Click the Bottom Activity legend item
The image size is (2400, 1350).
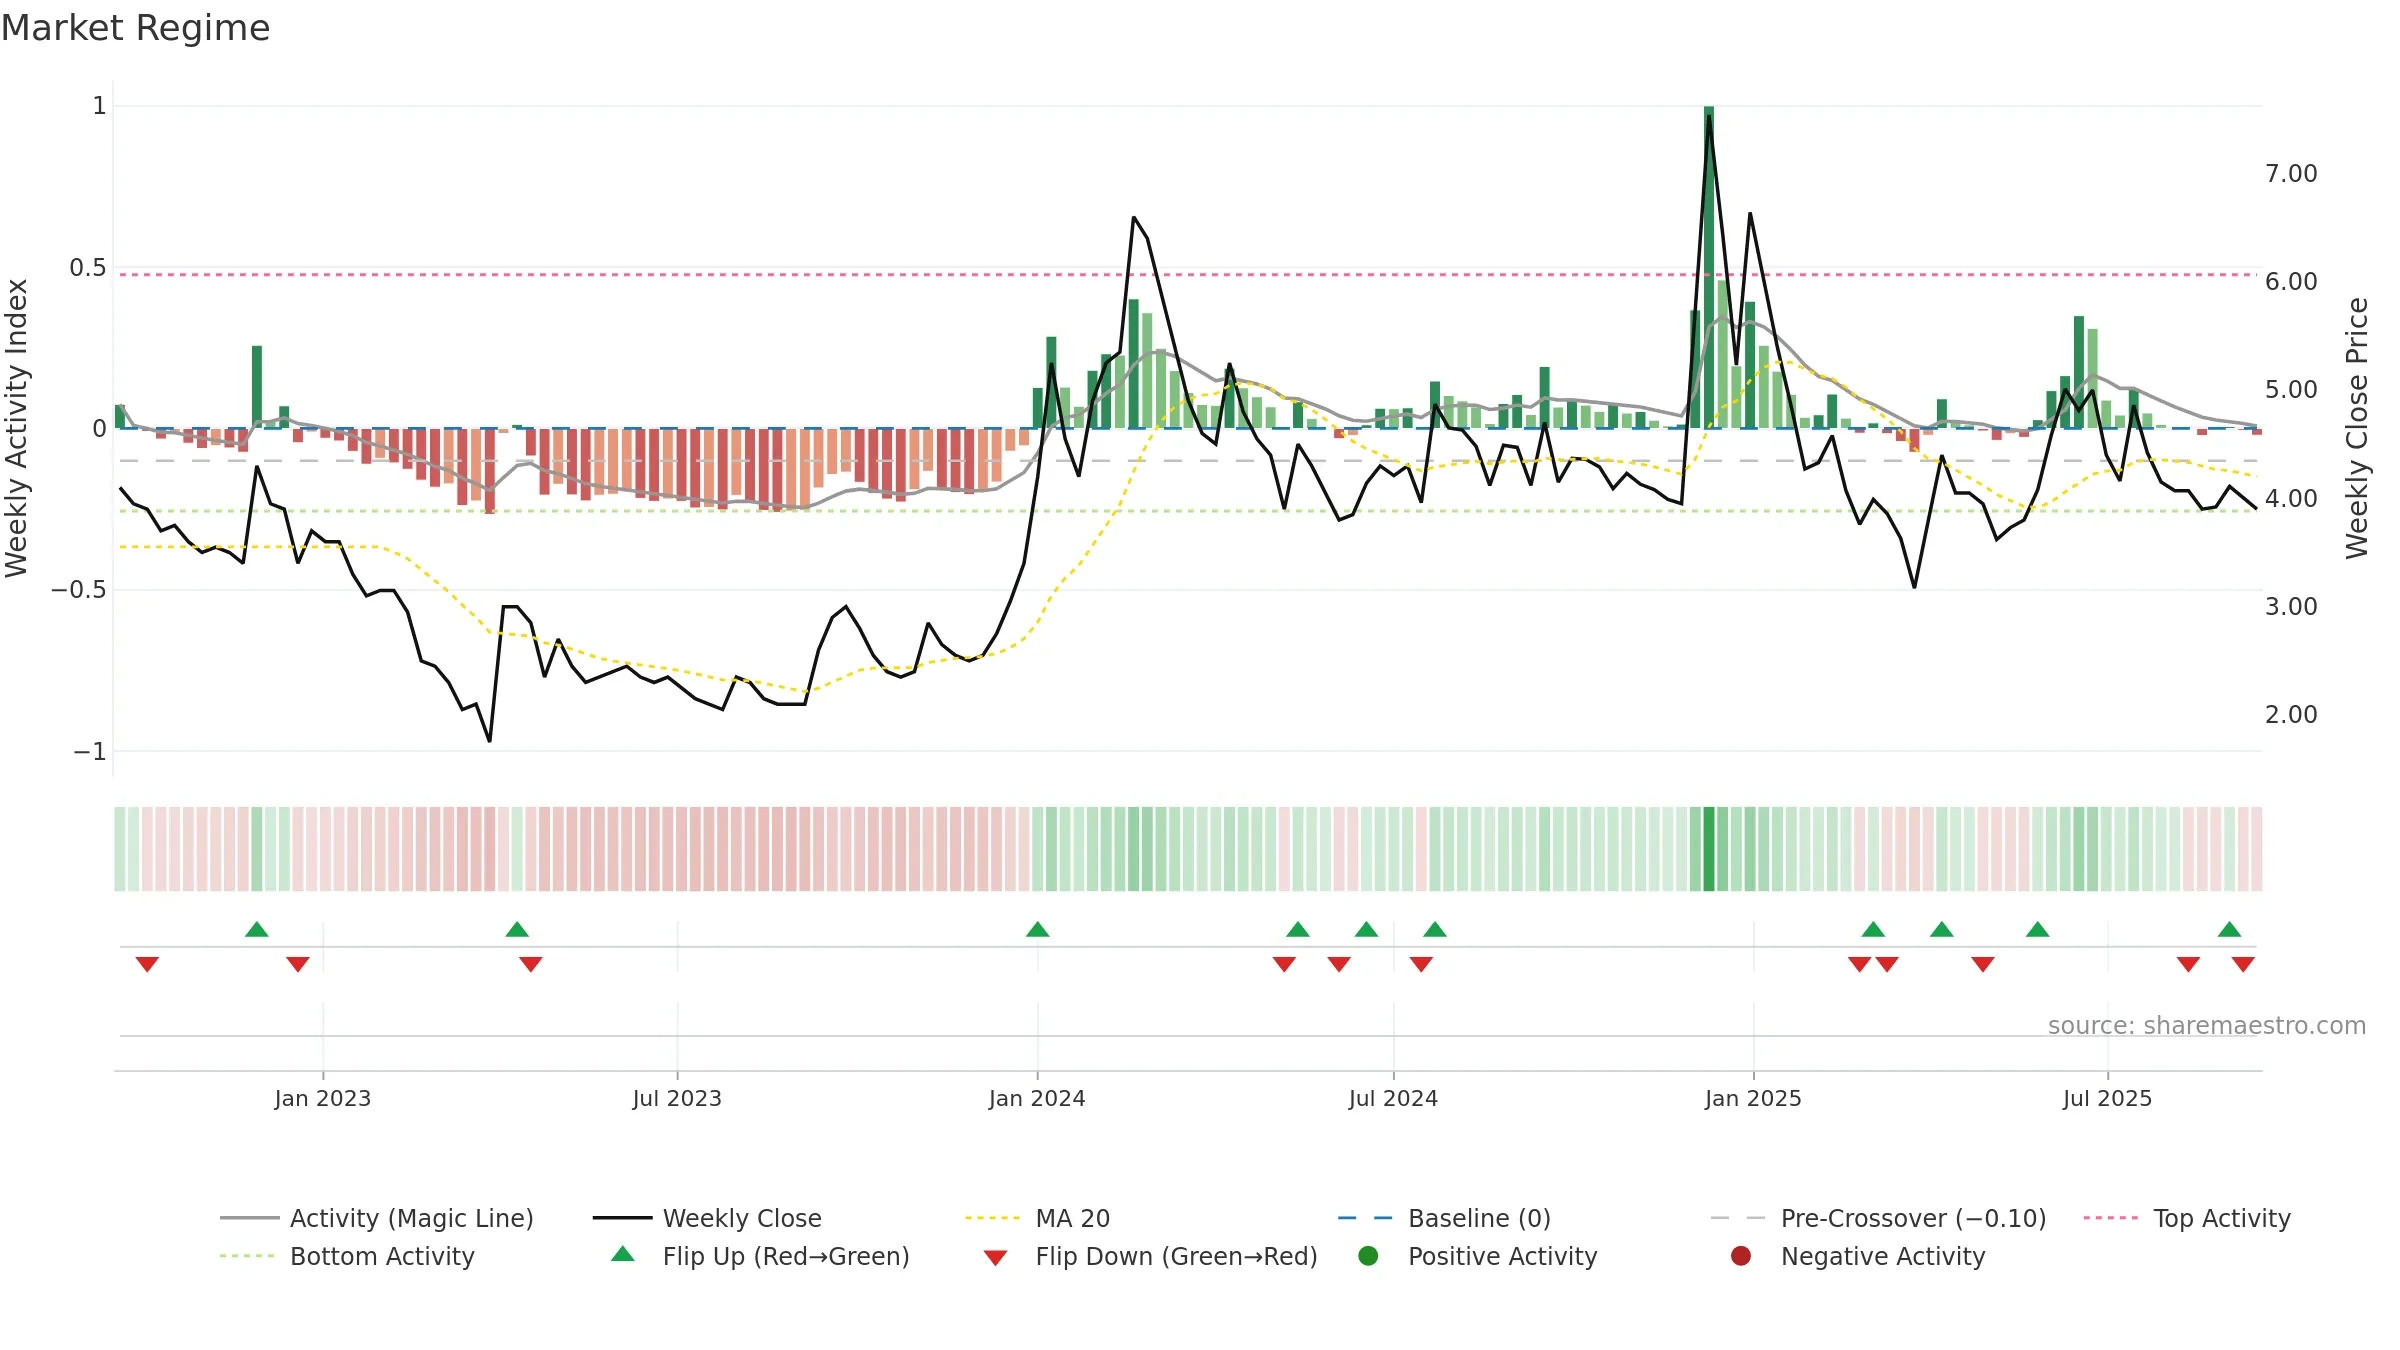pos(347,1256)
